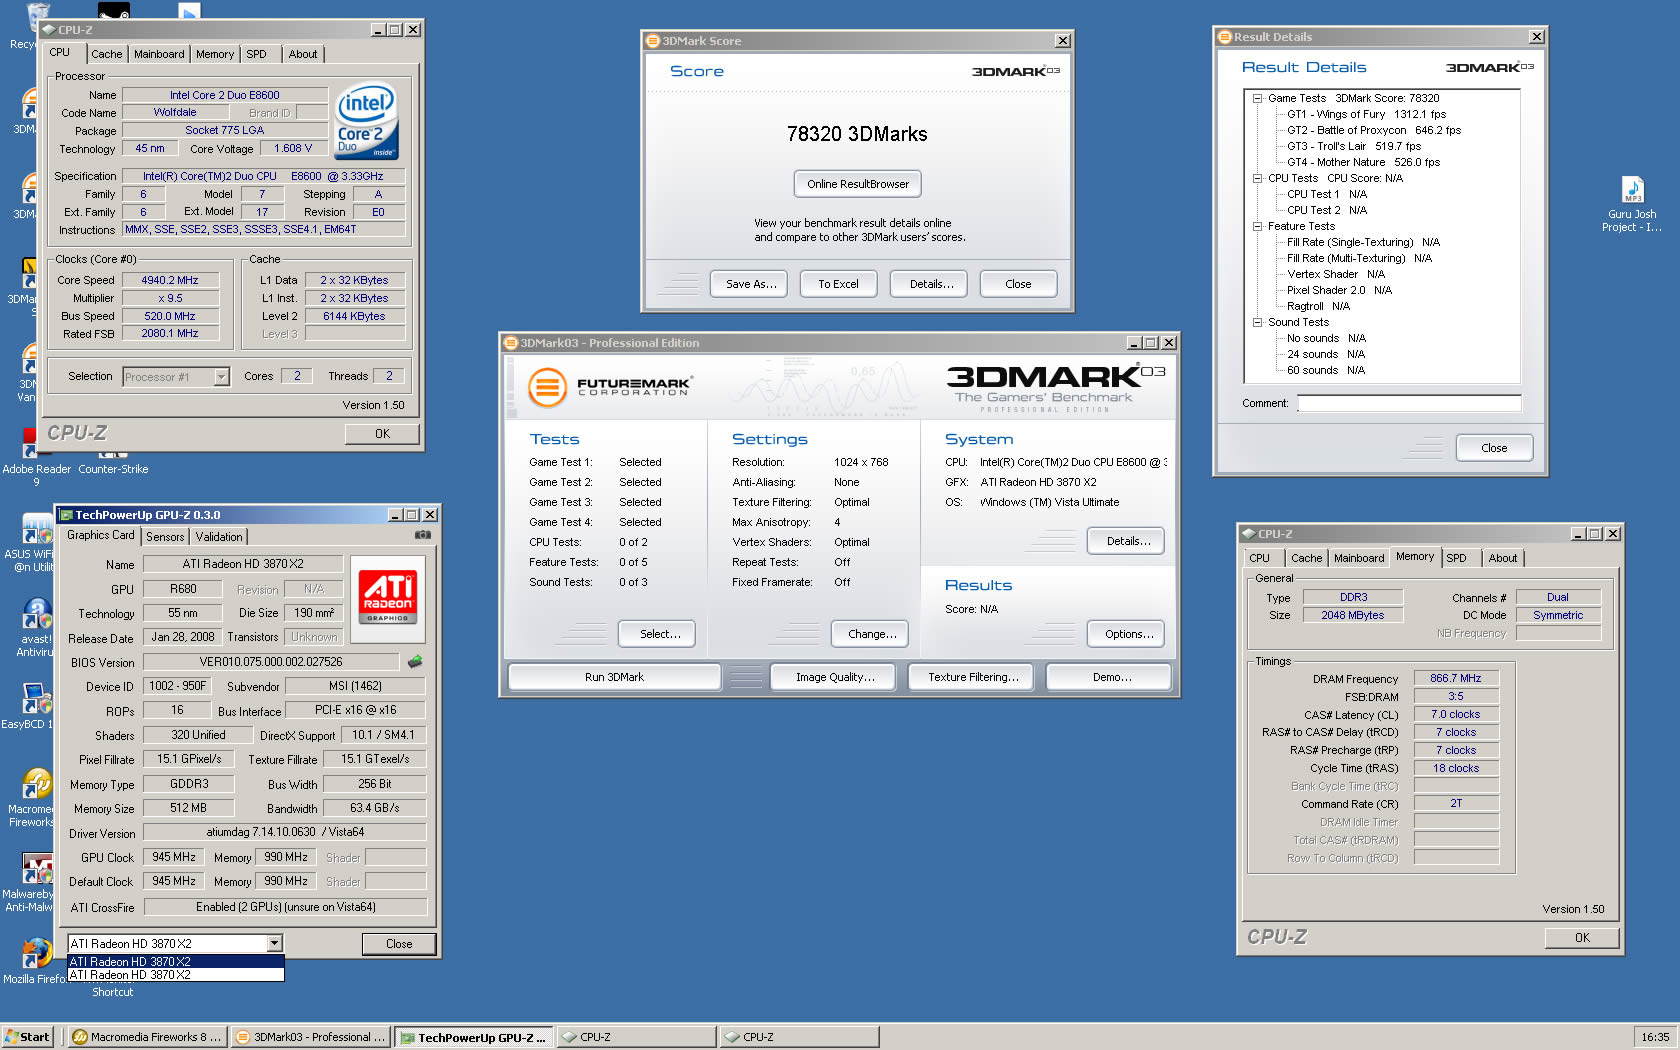Click the To Excel button

pyautogui.click(x=838, y=284)
